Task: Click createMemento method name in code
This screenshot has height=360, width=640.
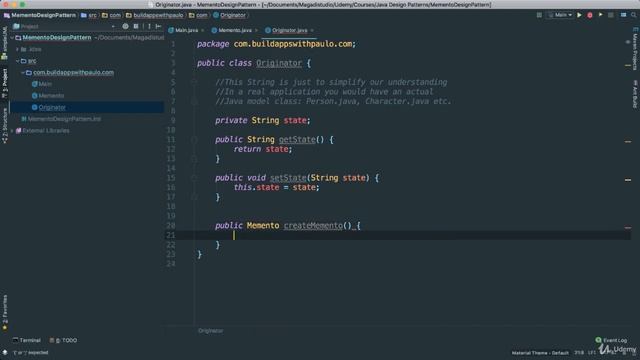Action: click(313, 226)
